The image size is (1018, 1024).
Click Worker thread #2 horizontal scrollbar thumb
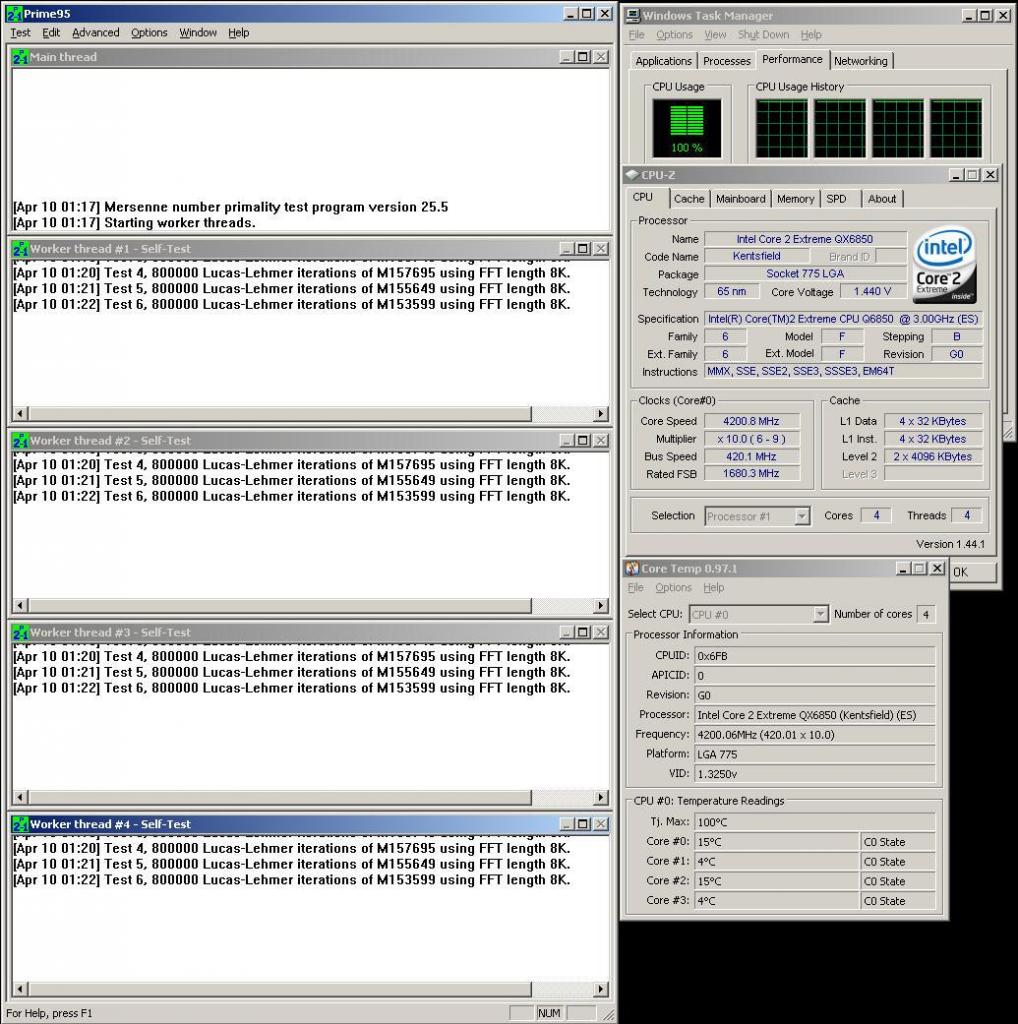click(280, 605)
